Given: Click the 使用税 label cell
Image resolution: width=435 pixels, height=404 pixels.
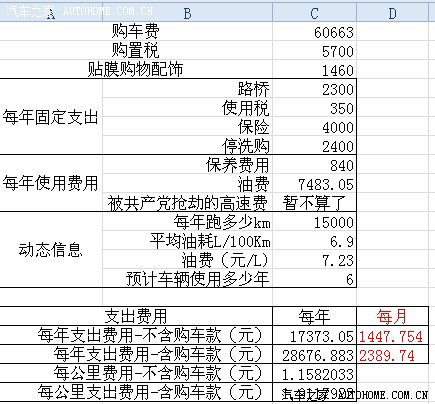Looking at the screenshot, I should click(x=187, y=107).
